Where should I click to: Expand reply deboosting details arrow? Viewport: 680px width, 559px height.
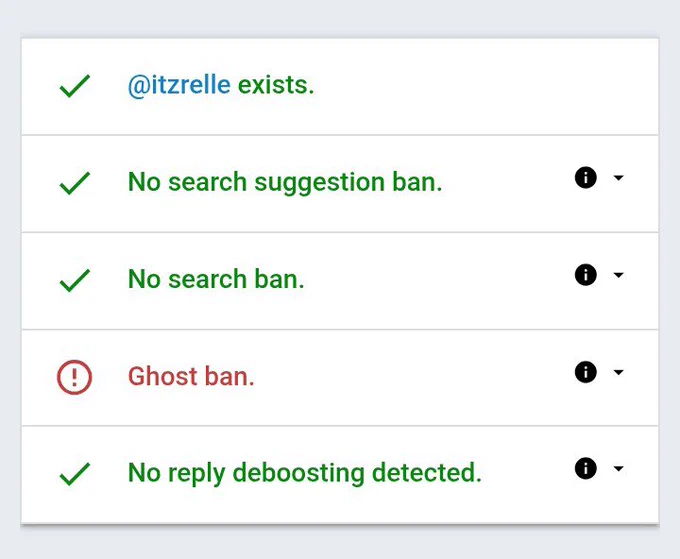tap(619, 468)
